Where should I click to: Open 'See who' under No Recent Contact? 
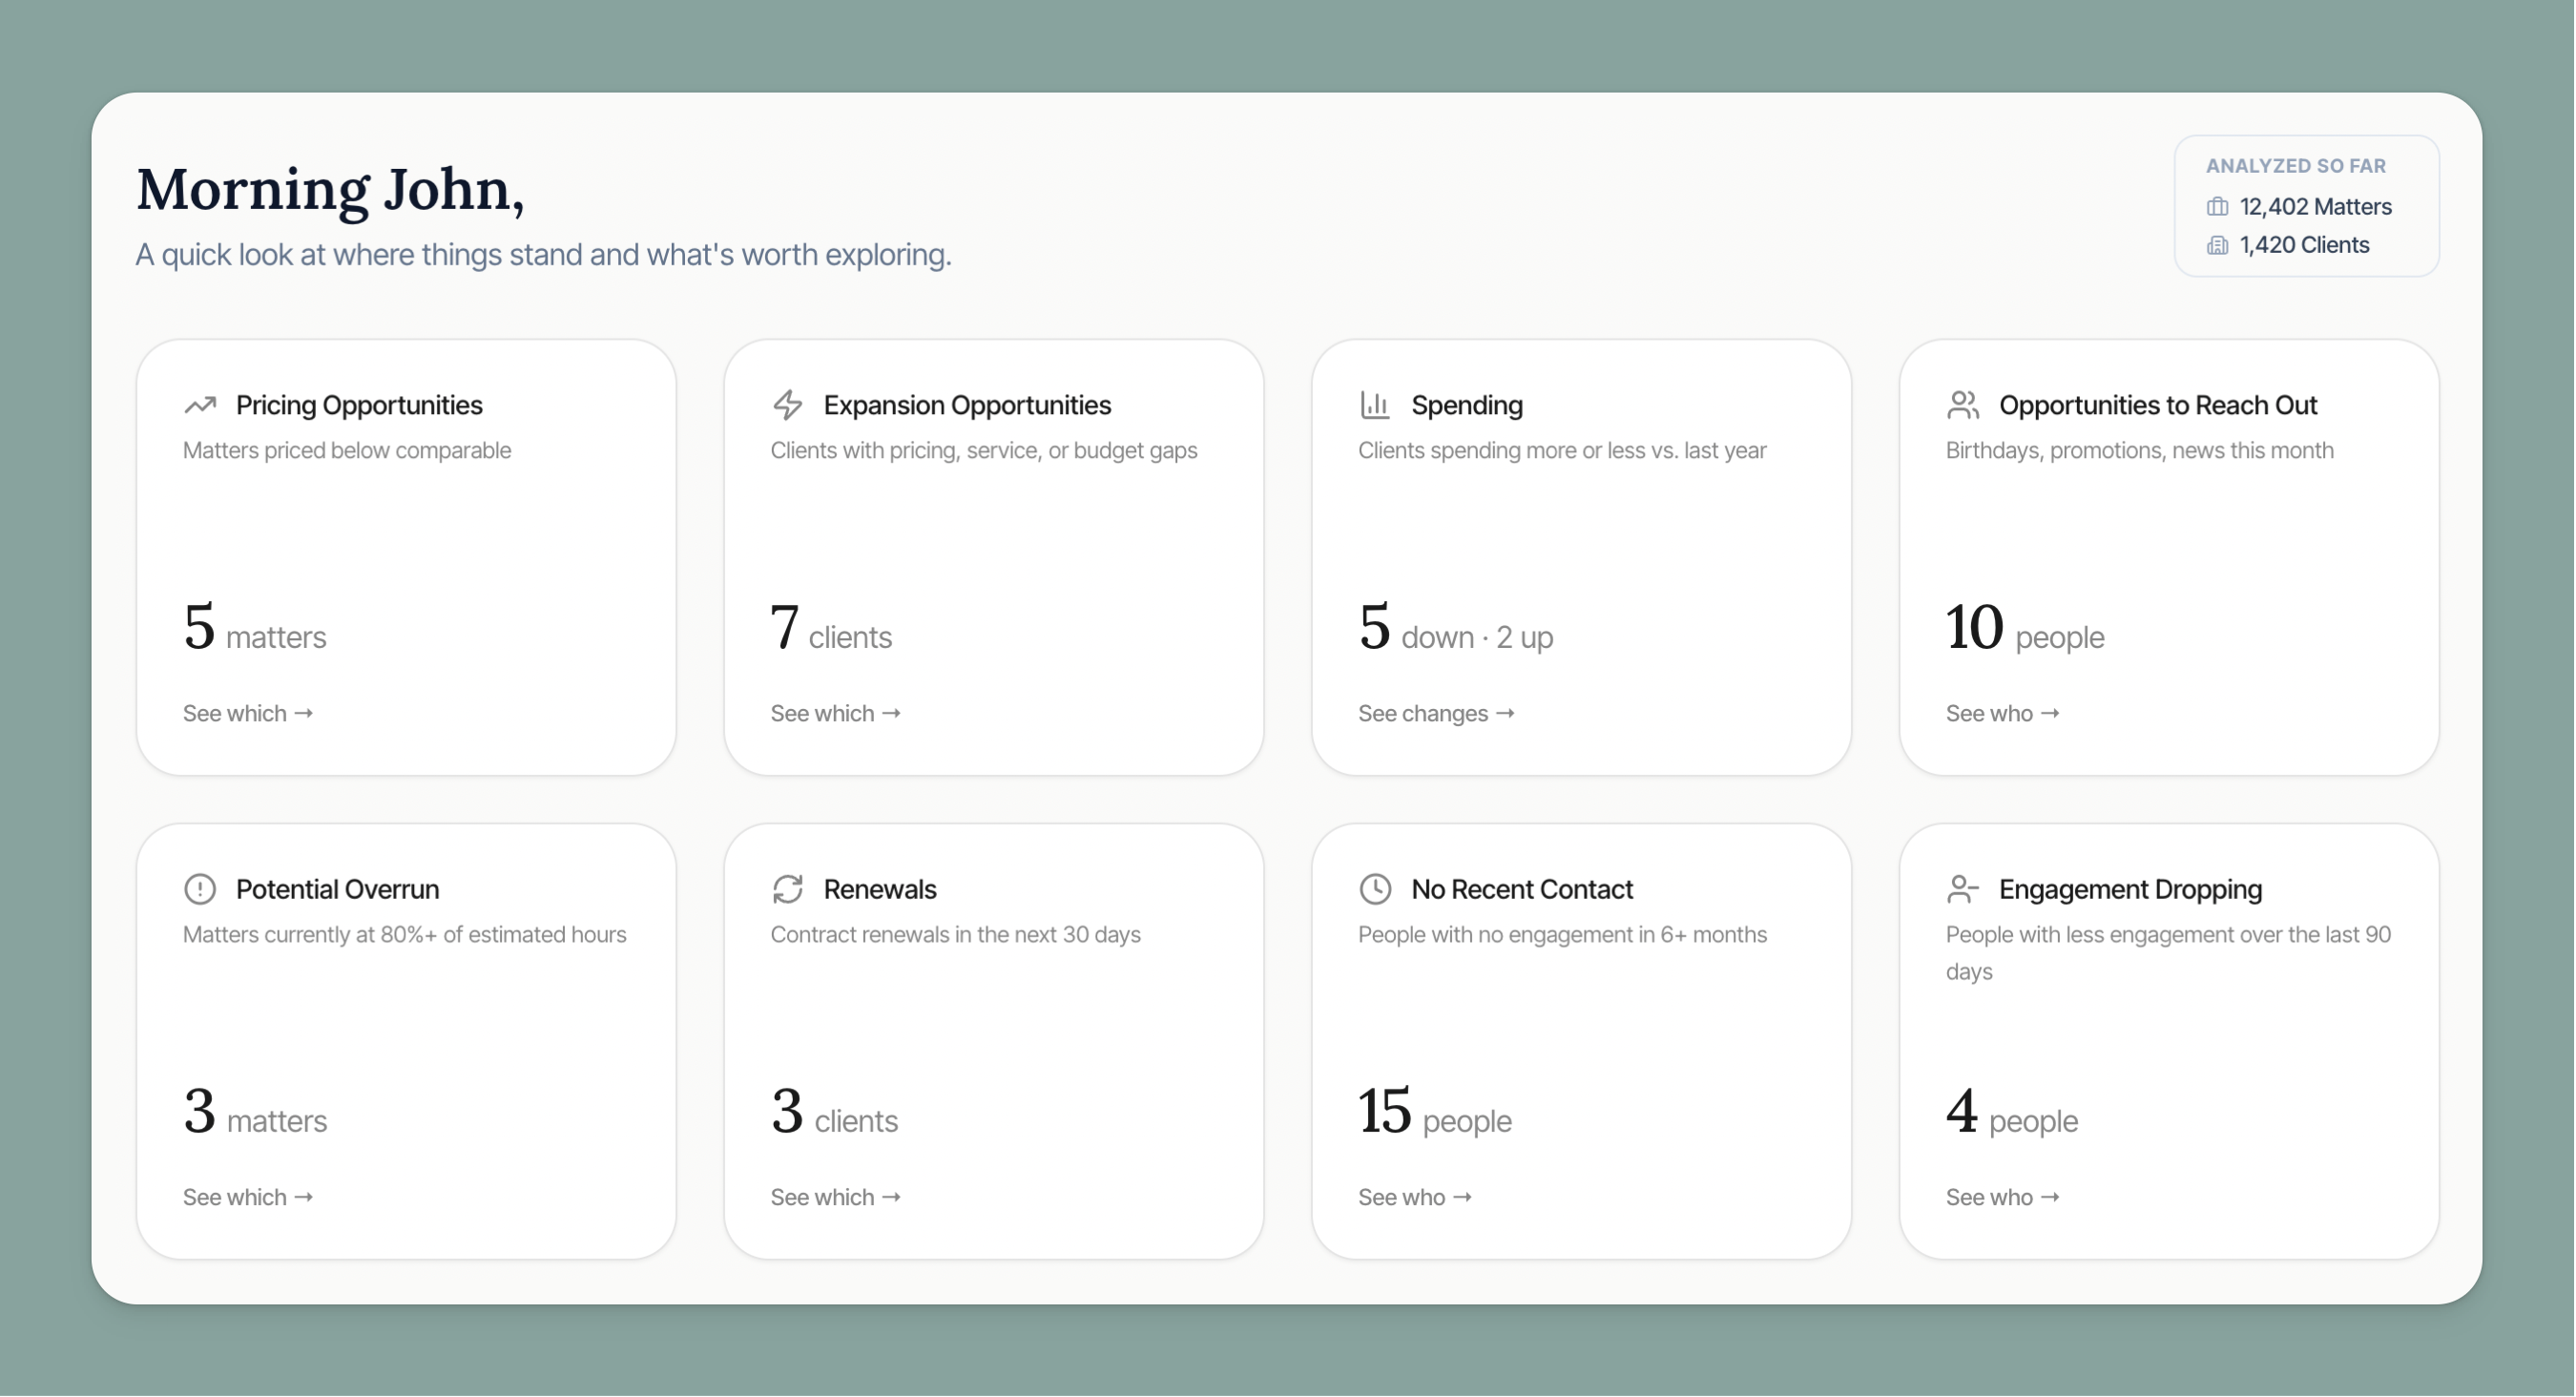pos(1414,1197)
